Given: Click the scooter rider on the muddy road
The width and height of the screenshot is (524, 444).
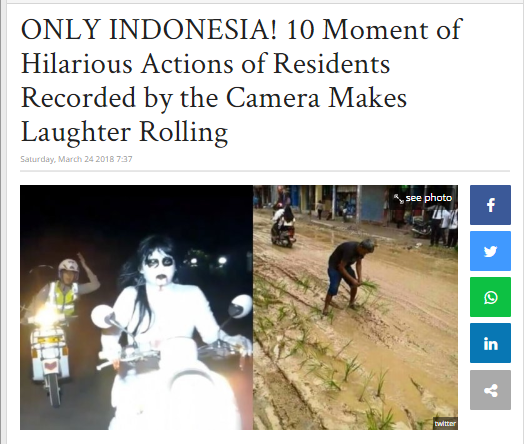Looking at the screenshot, I should click(283, 224).
